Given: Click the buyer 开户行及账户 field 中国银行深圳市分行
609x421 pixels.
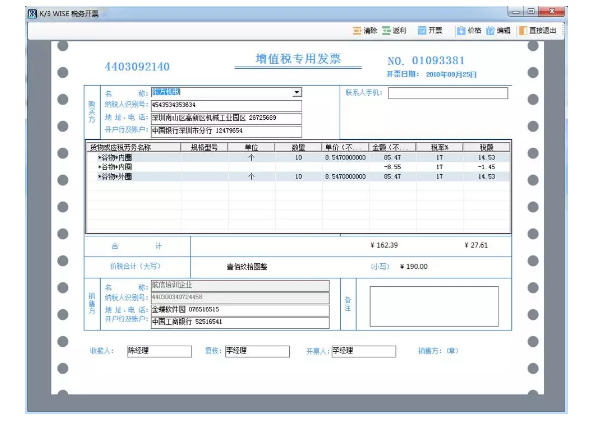Looking at the screenshot, I should [226, 131].
